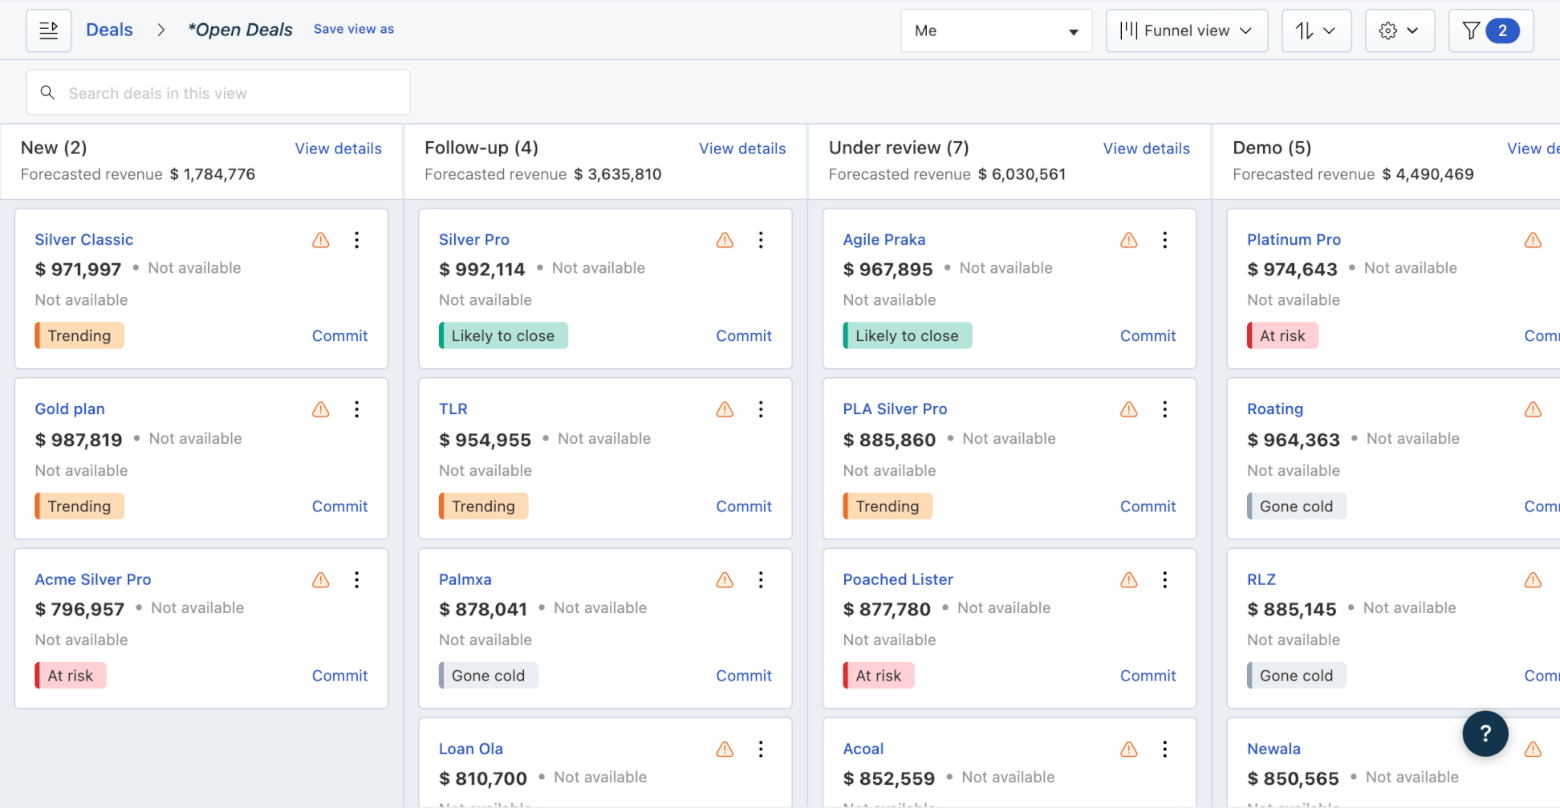Viewport: 1560px width, 808px height.
Task: Open the three-dot menu on TLR deal
Action: point(761,409)
